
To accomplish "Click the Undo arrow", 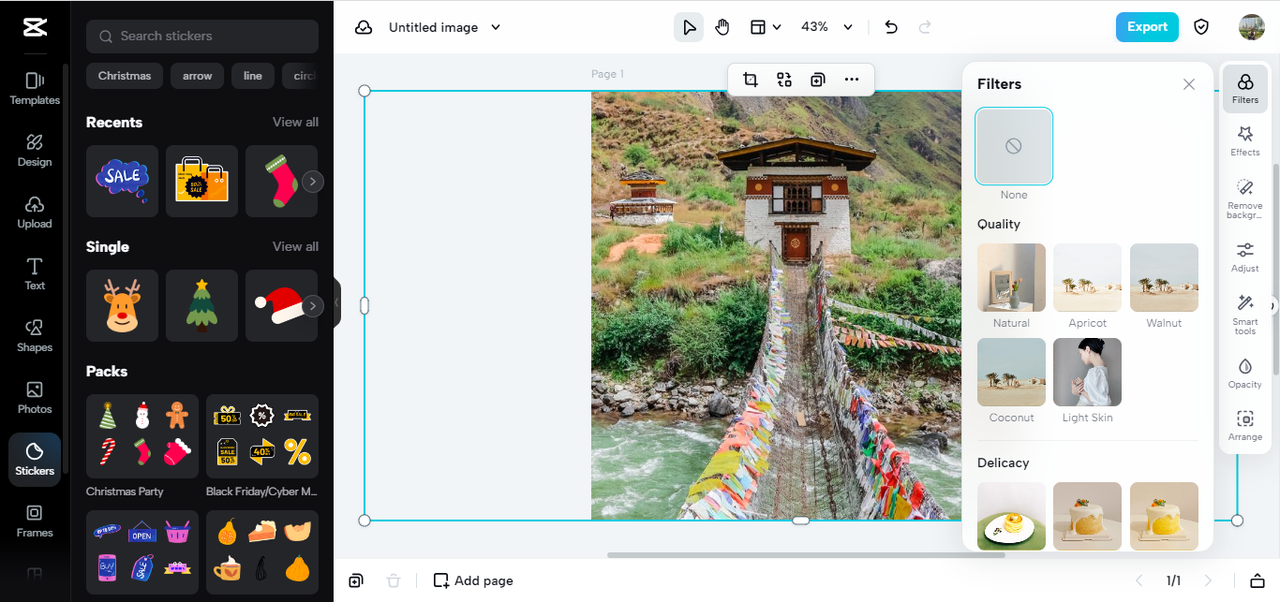I will [891, 27].
